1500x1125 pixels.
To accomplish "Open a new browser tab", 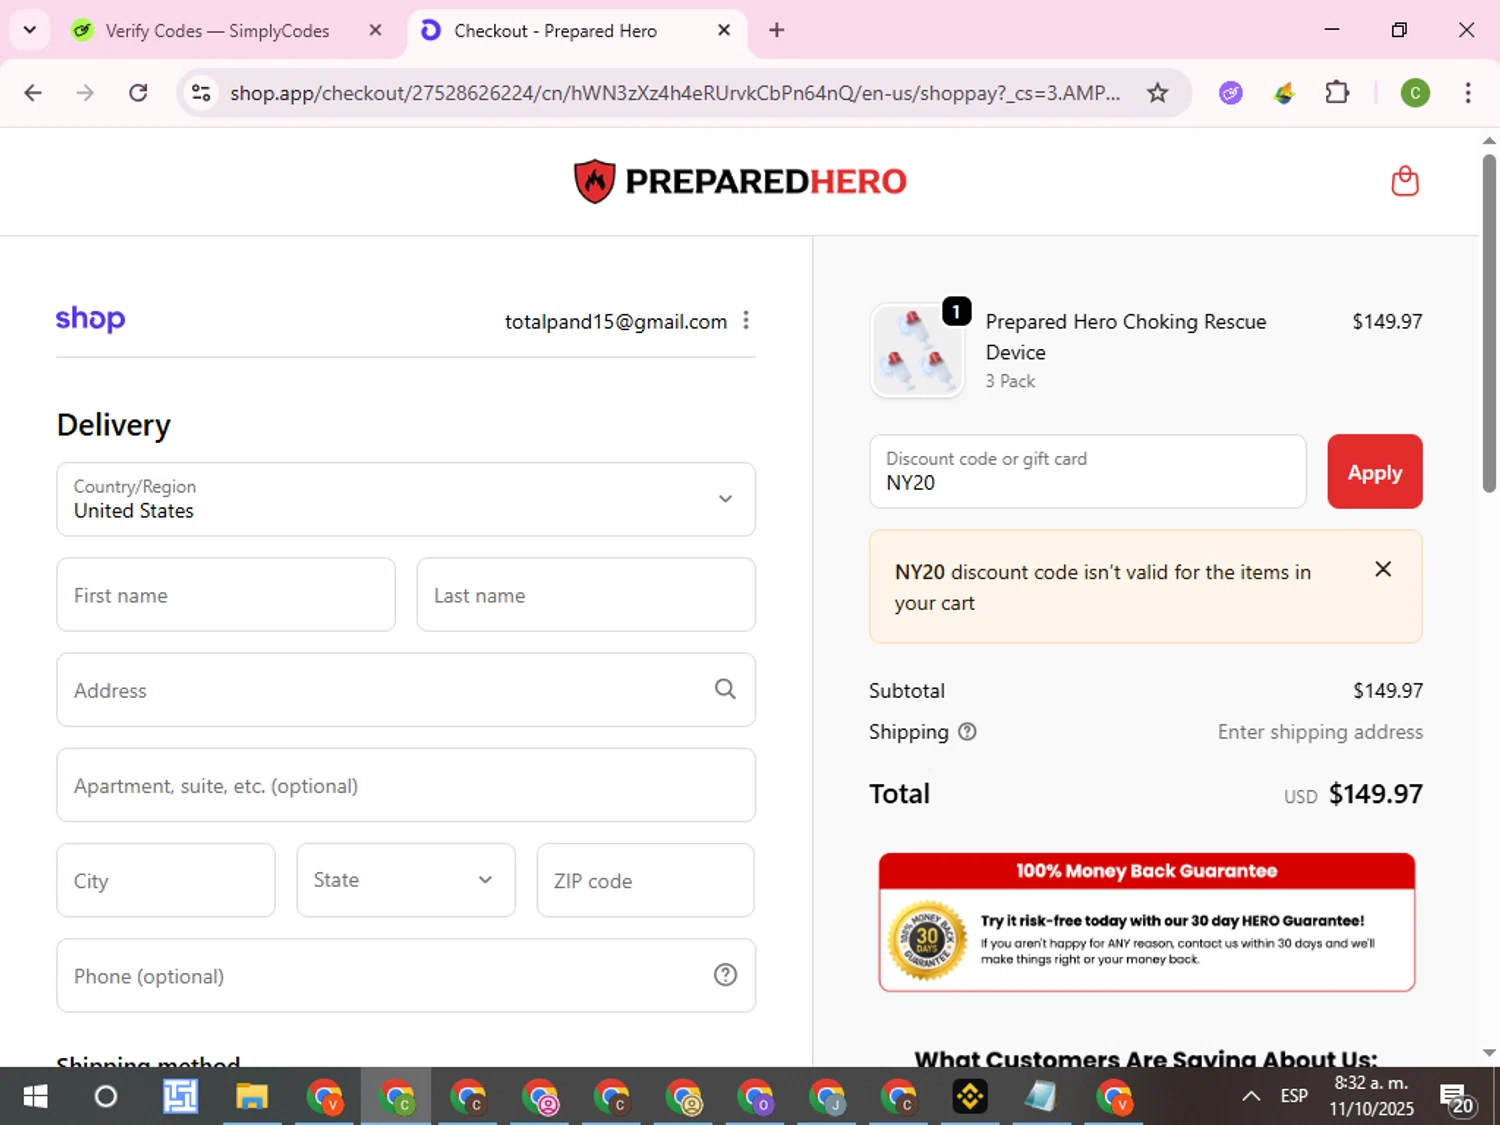I will (776, 30).
